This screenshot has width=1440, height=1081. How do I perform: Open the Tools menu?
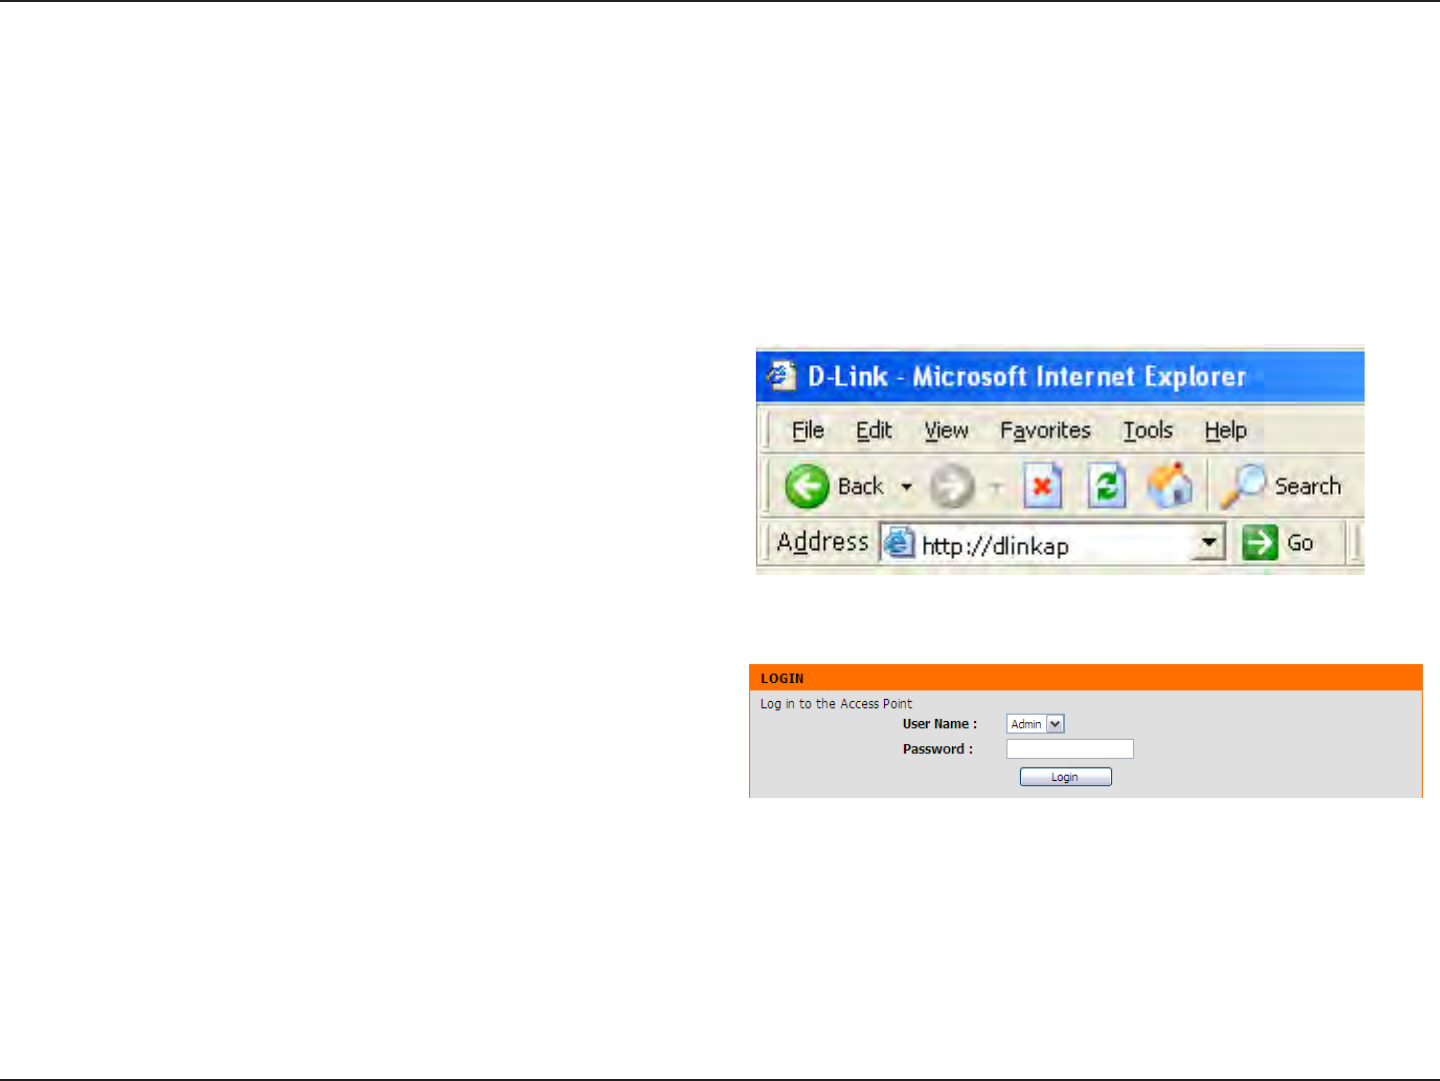[1148, 430]
